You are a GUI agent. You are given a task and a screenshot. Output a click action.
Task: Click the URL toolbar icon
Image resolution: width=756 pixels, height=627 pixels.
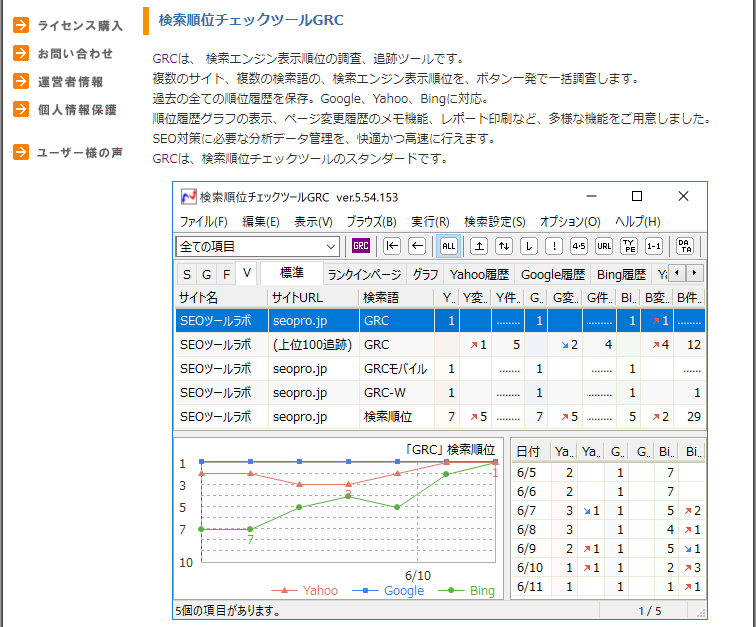pyautogui.click(x=604, y=246)
